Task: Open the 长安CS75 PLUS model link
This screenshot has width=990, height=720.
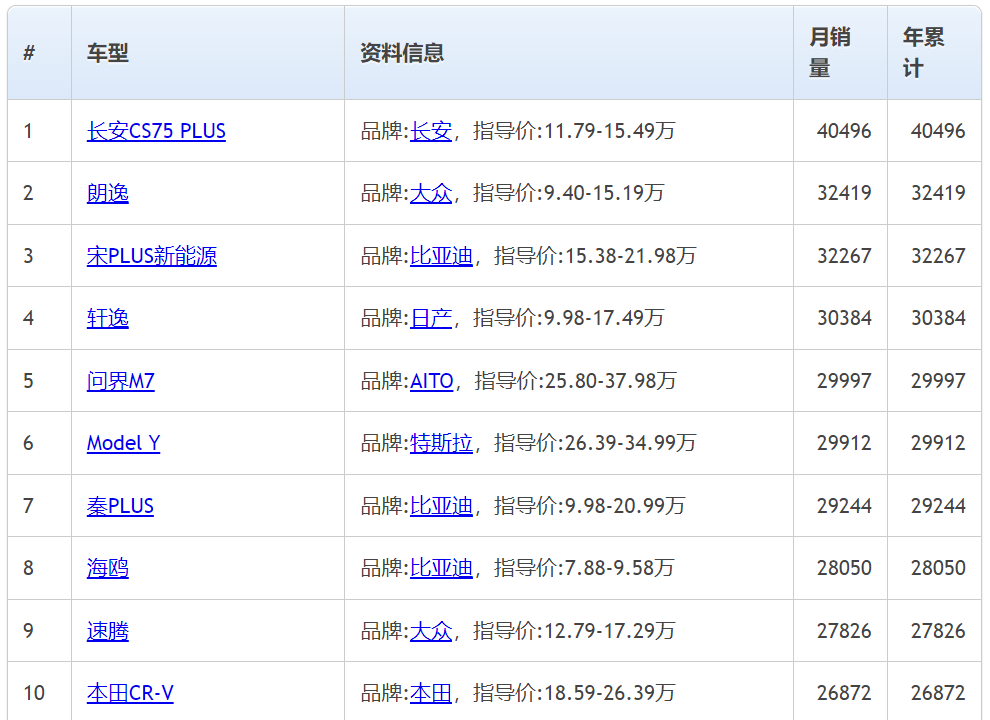Action: tap(156, 131)
